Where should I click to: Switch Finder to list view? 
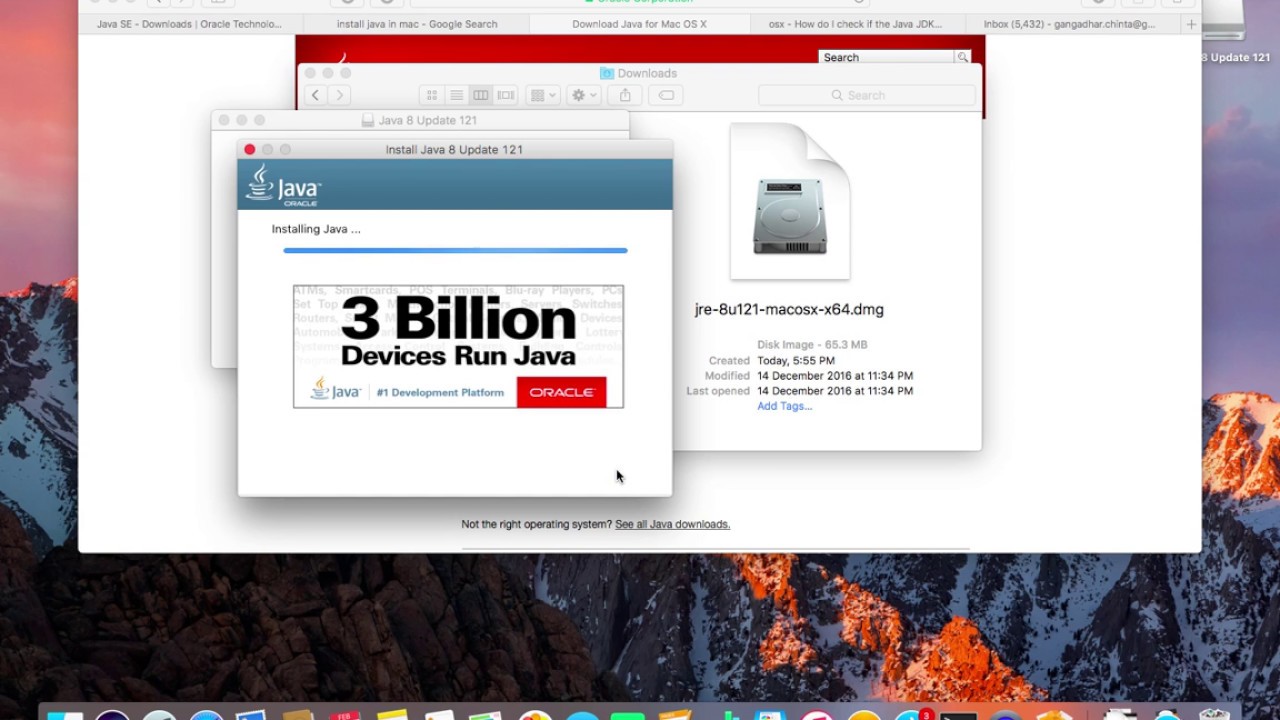coord(456,95)
